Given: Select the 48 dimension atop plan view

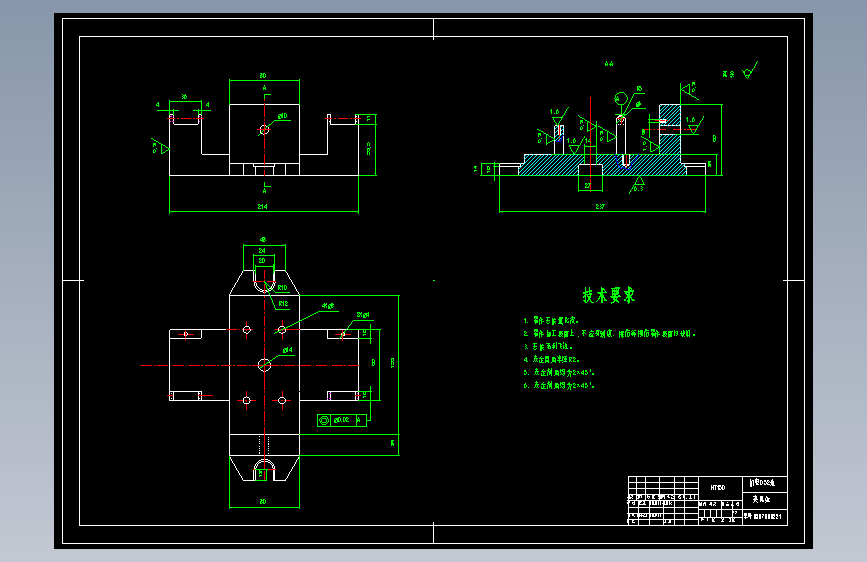Looking at the screenshot, I should [263, 240].
